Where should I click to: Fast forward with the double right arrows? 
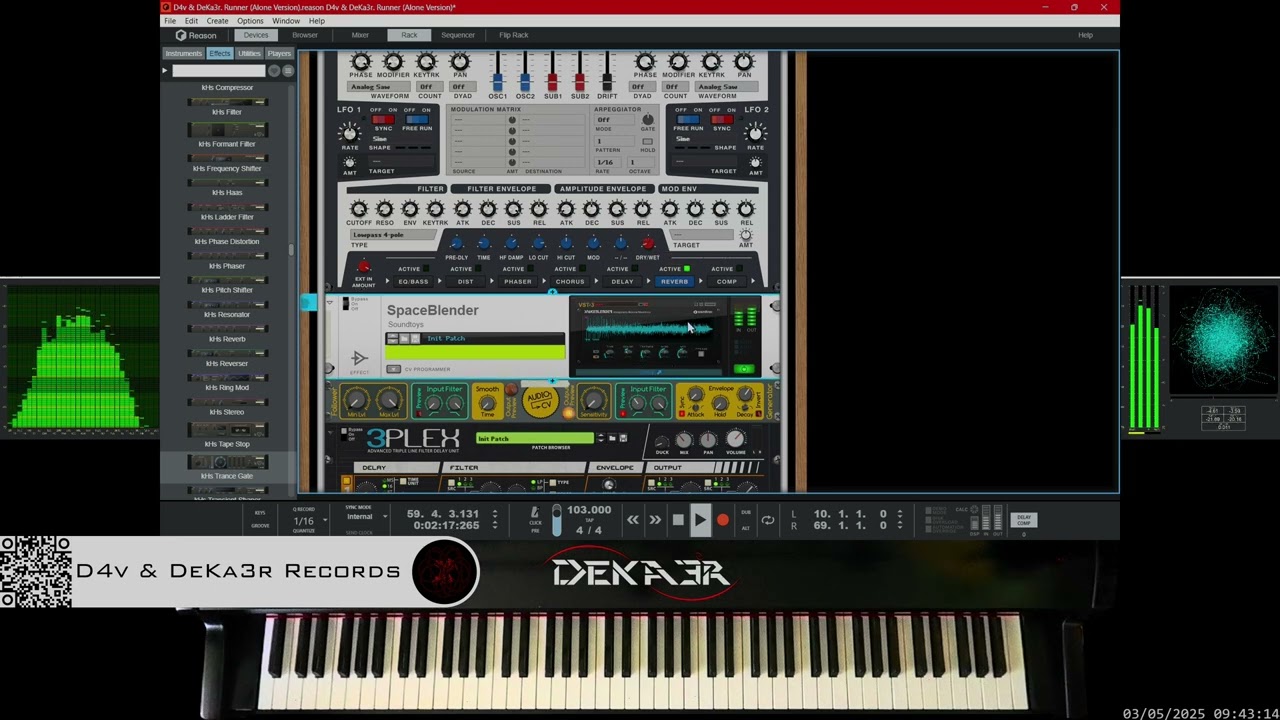point(655,520)
